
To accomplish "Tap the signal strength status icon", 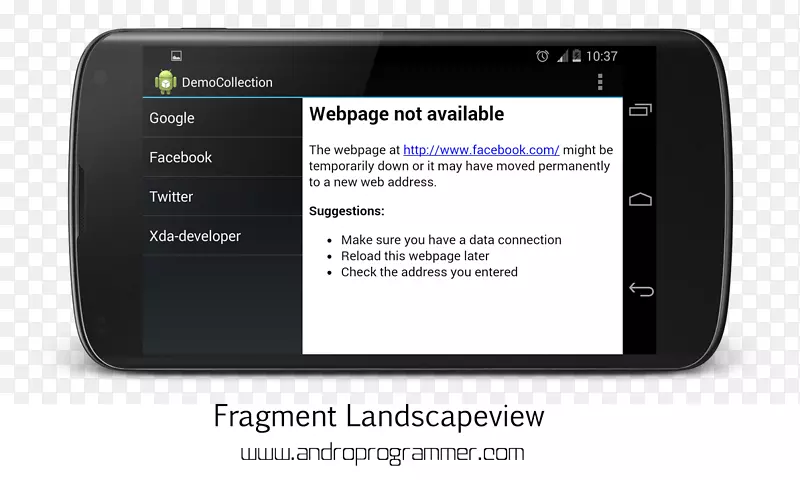I will point(562,56).
